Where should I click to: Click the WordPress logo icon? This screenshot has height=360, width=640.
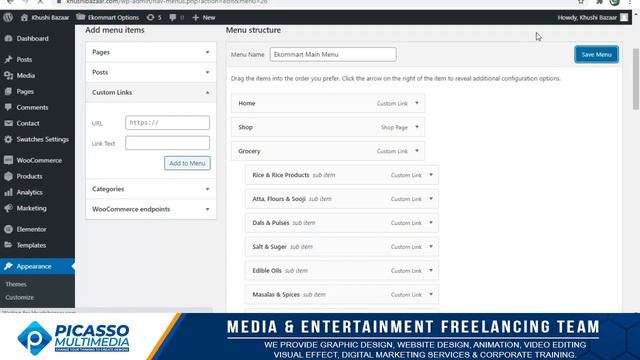point(8,18)
